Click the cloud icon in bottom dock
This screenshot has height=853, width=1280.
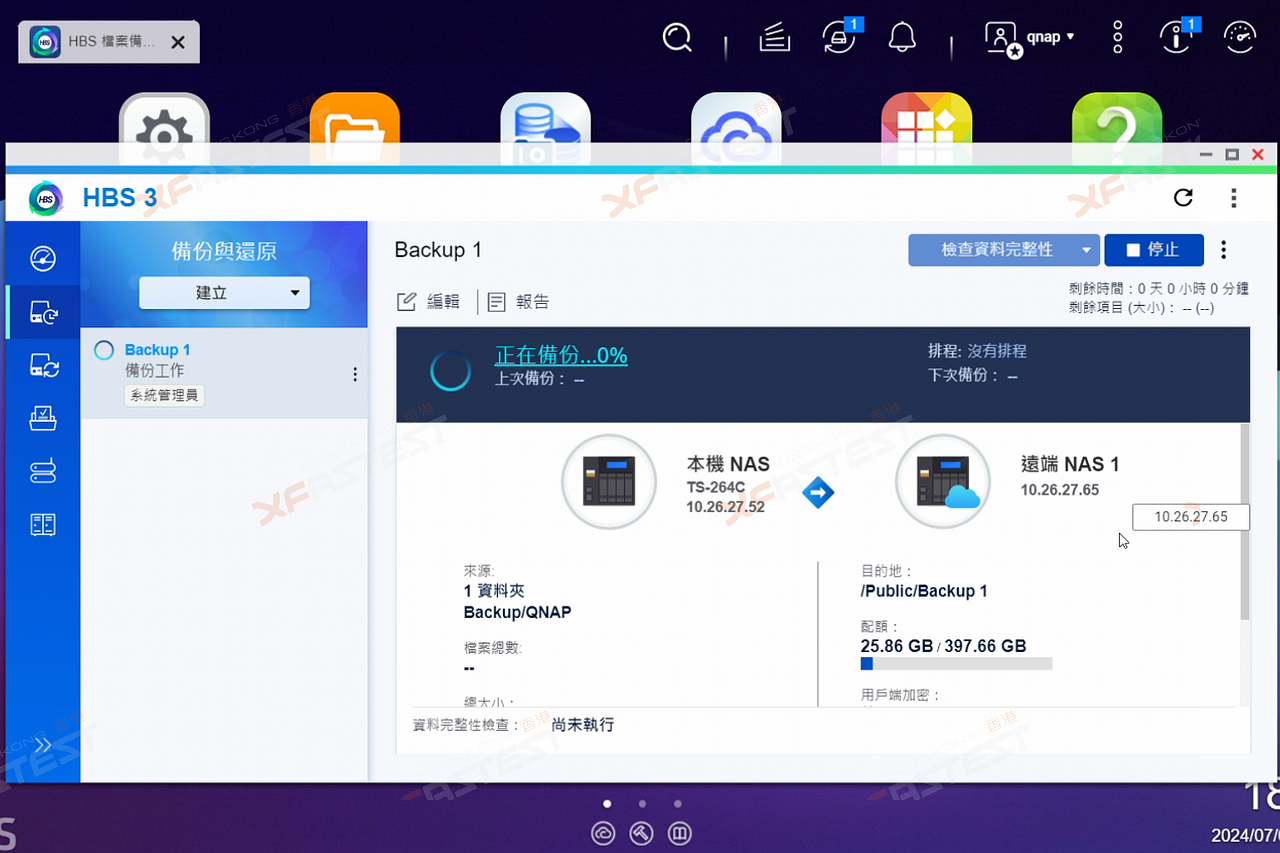coord(603,833)
